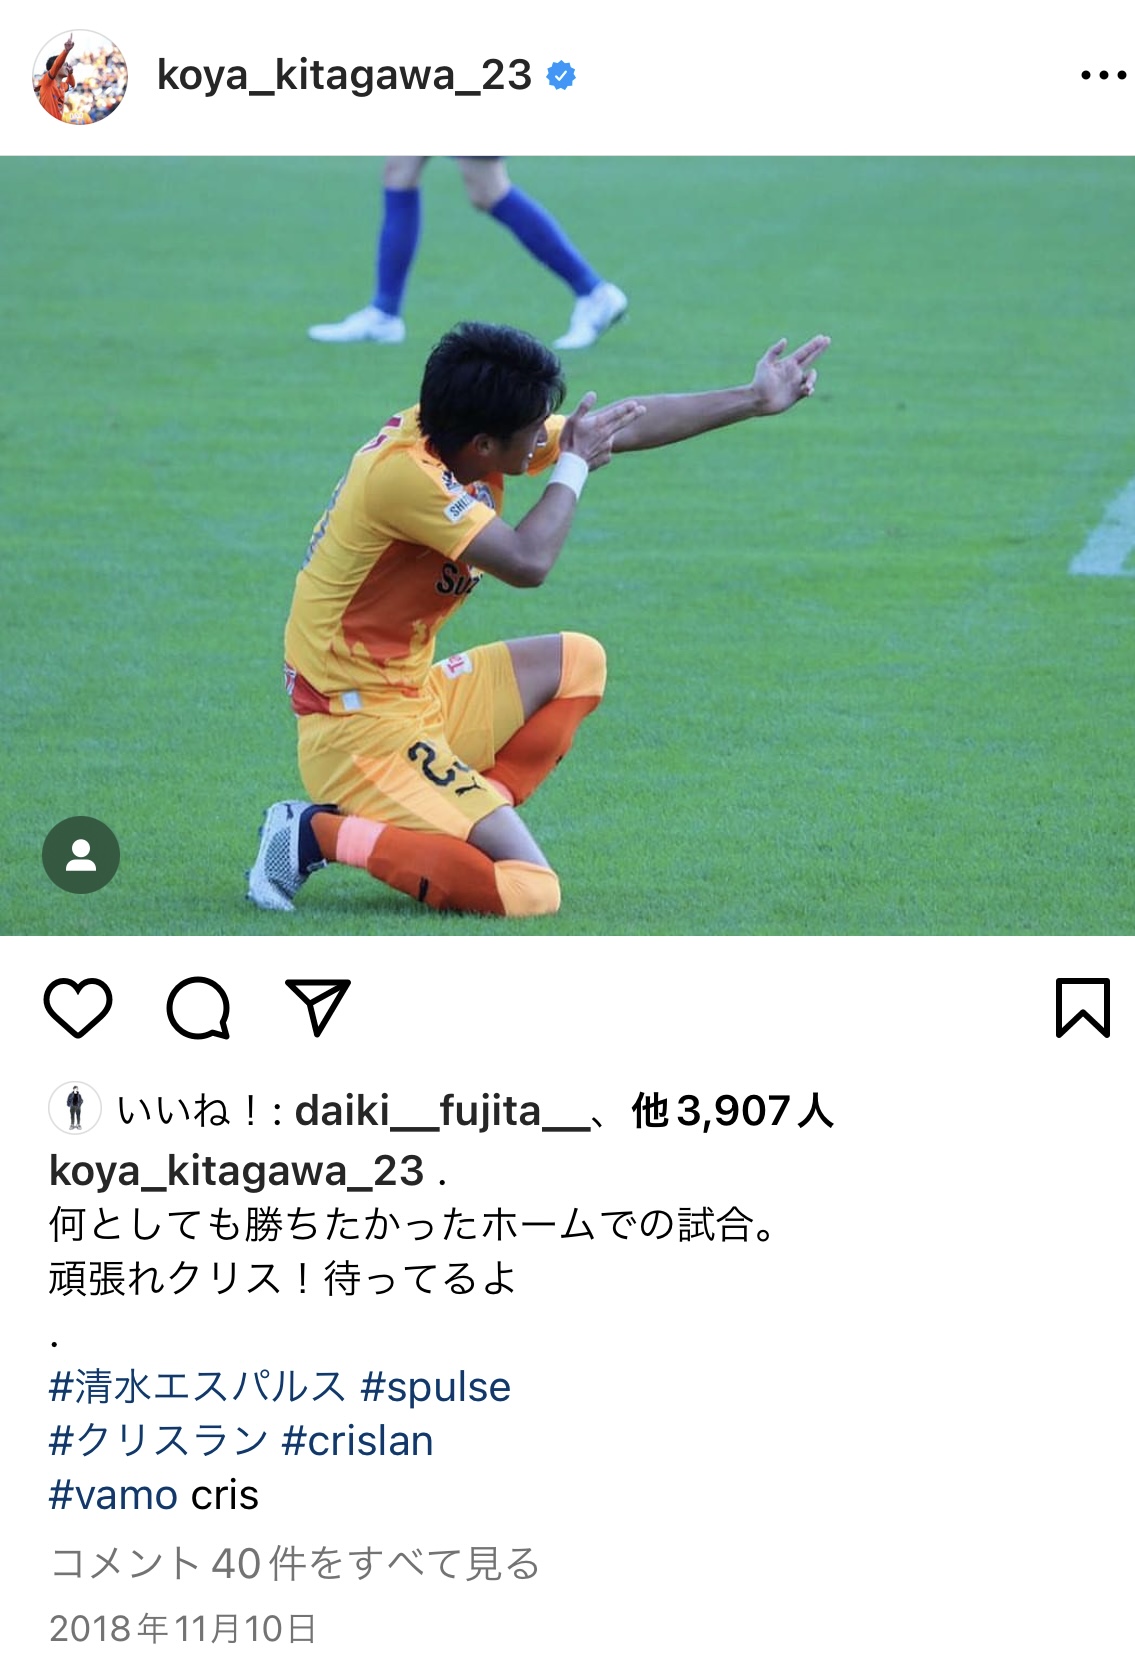The width and height of the screenshot is (1135, 1654).
Task: Open hashtag #vamo
Action: 114,1495
